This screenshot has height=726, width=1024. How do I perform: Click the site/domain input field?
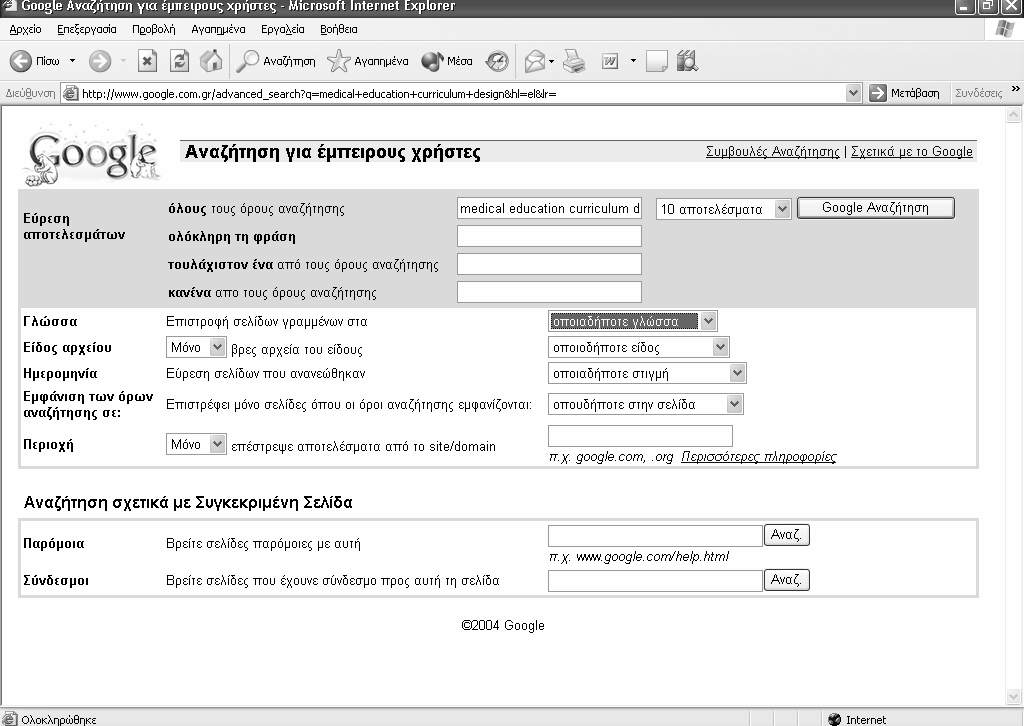coord(640,435)
